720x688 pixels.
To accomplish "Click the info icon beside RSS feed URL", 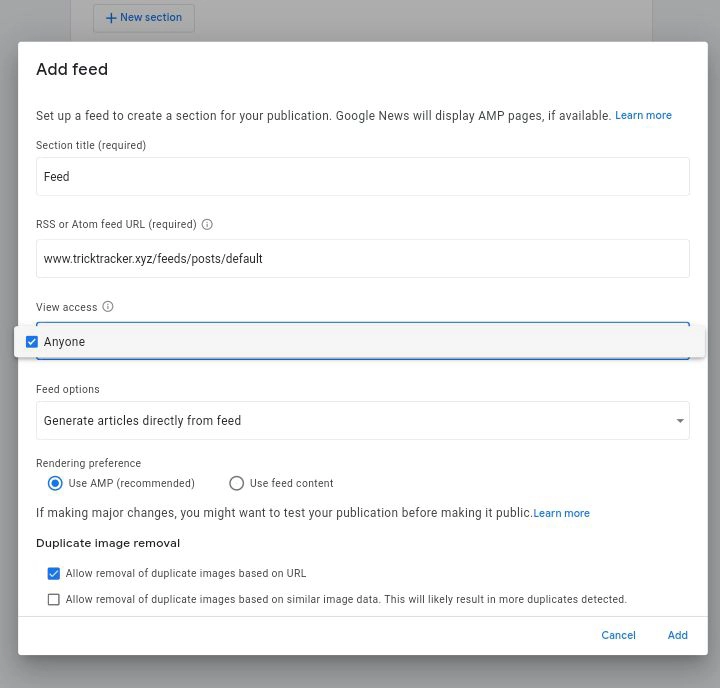I will pyautogui.click(x=207, y=225).
